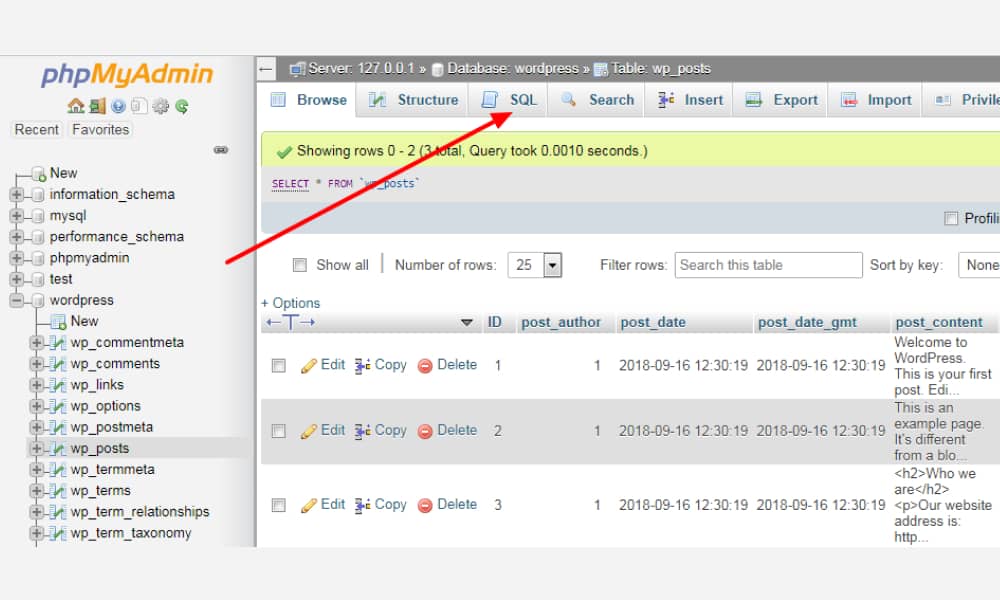The image size is (1000, 600).
Task: Click New database icon at tree top
Action: coord(40,173)
